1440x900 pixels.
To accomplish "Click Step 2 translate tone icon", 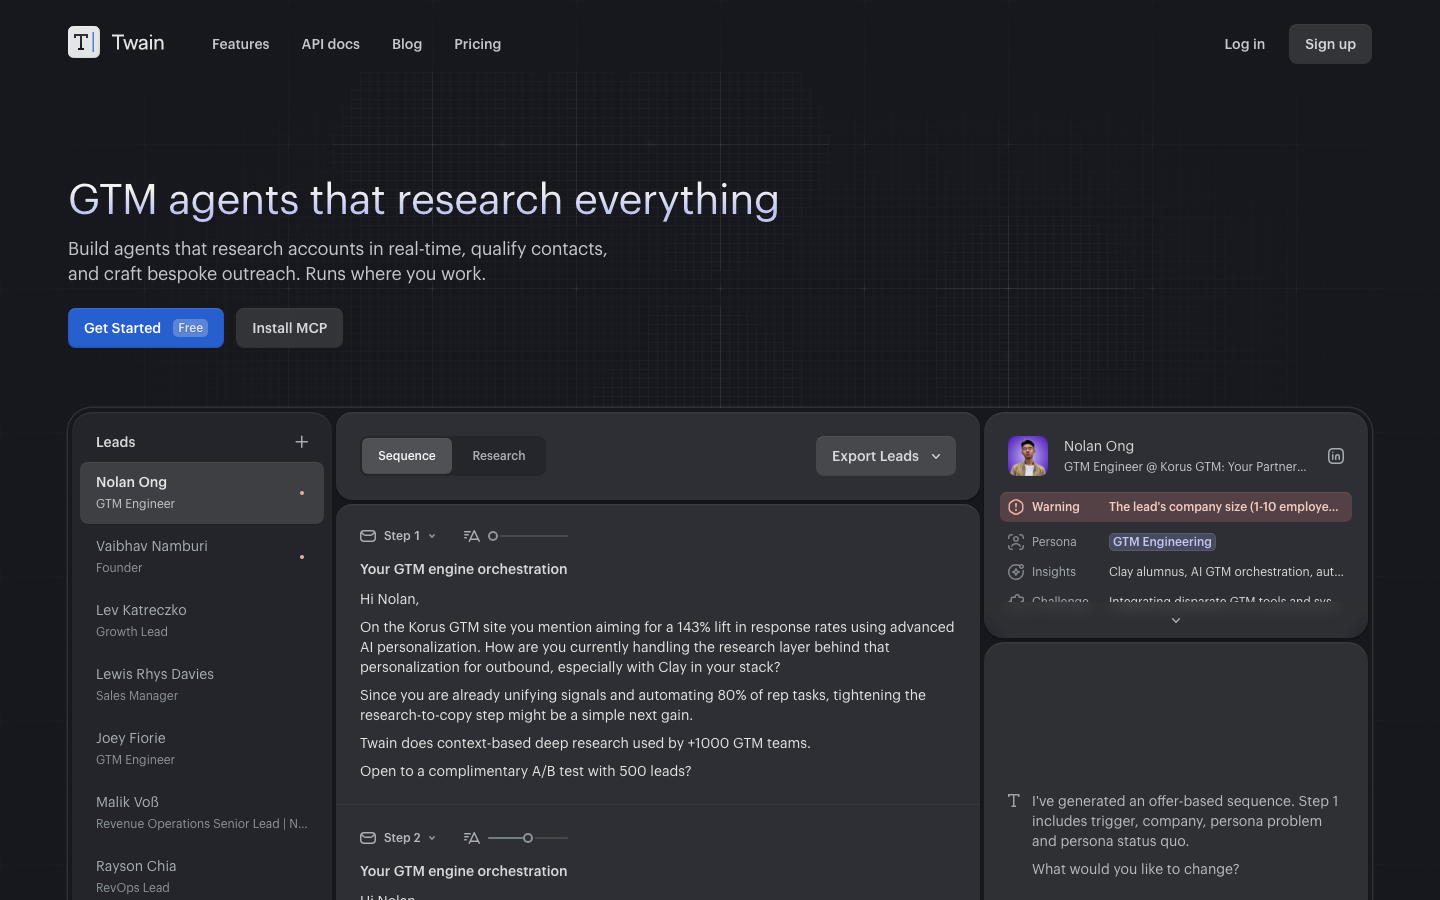I will click(472, 838).
